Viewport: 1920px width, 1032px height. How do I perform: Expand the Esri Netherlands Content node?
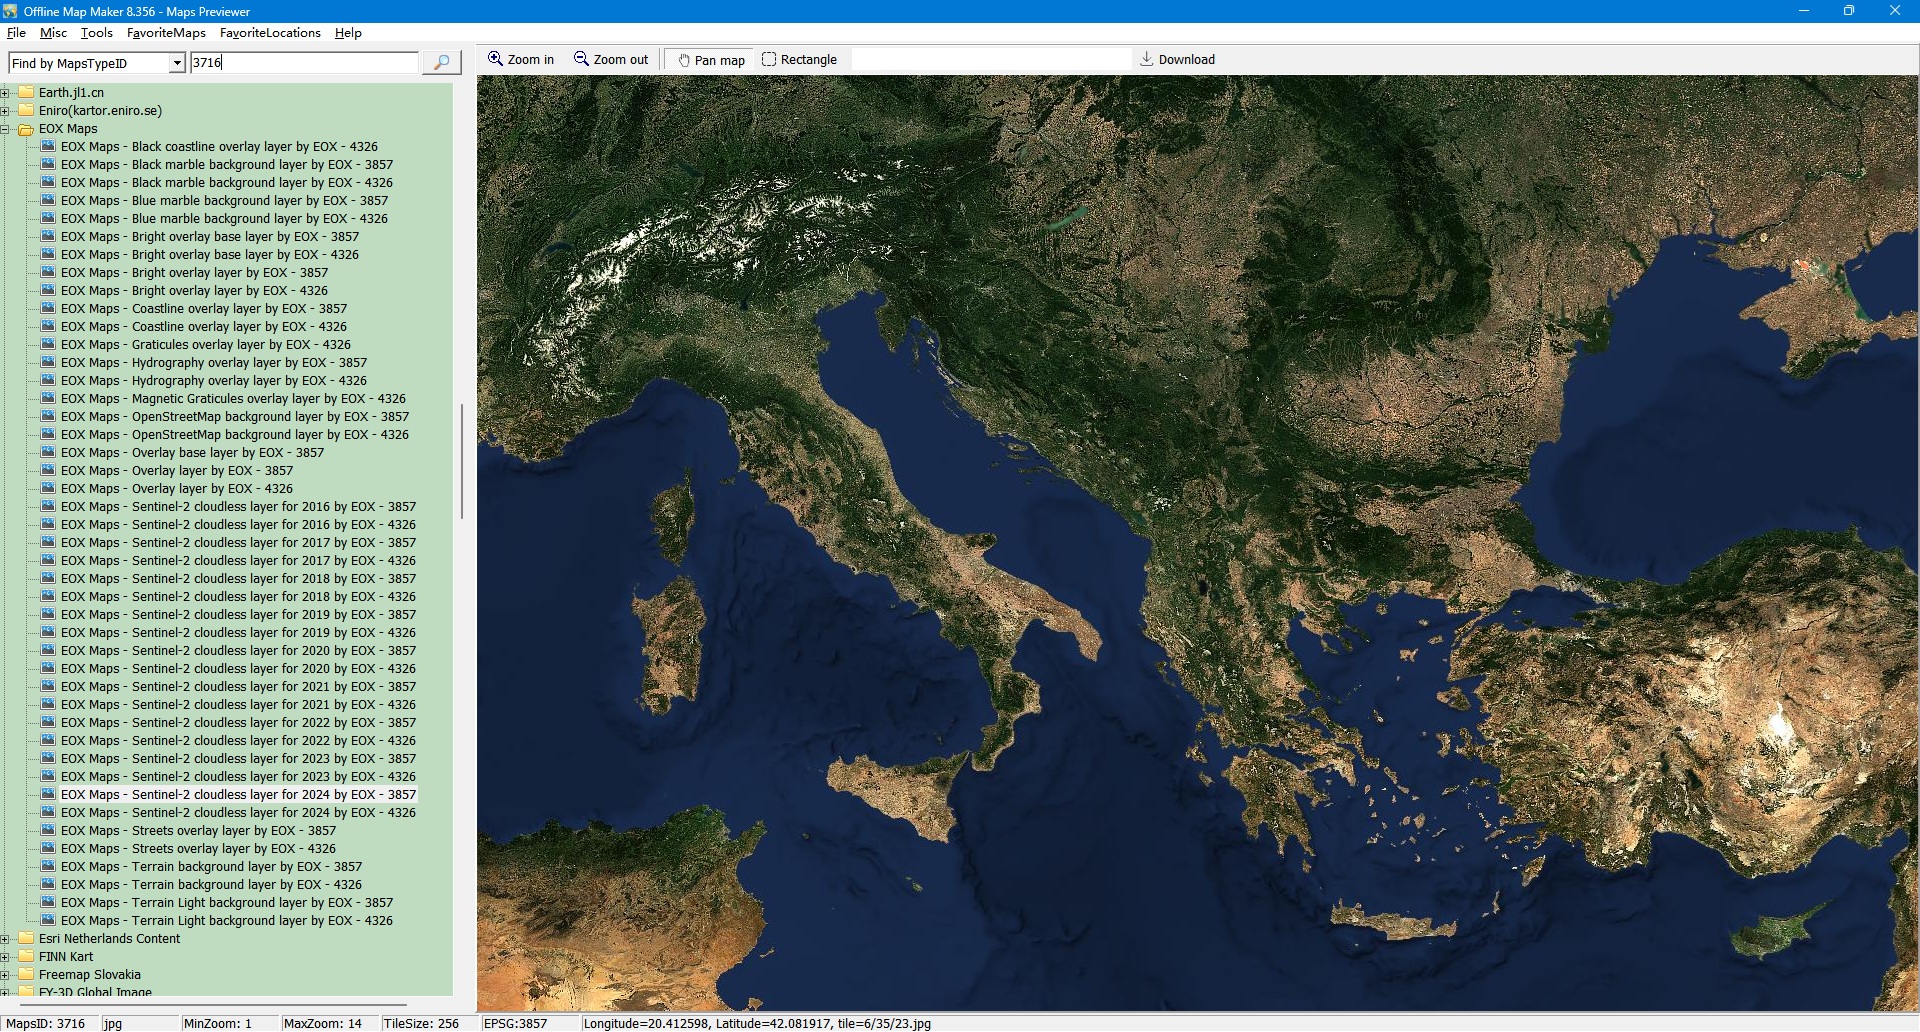[x=5, y=939]
